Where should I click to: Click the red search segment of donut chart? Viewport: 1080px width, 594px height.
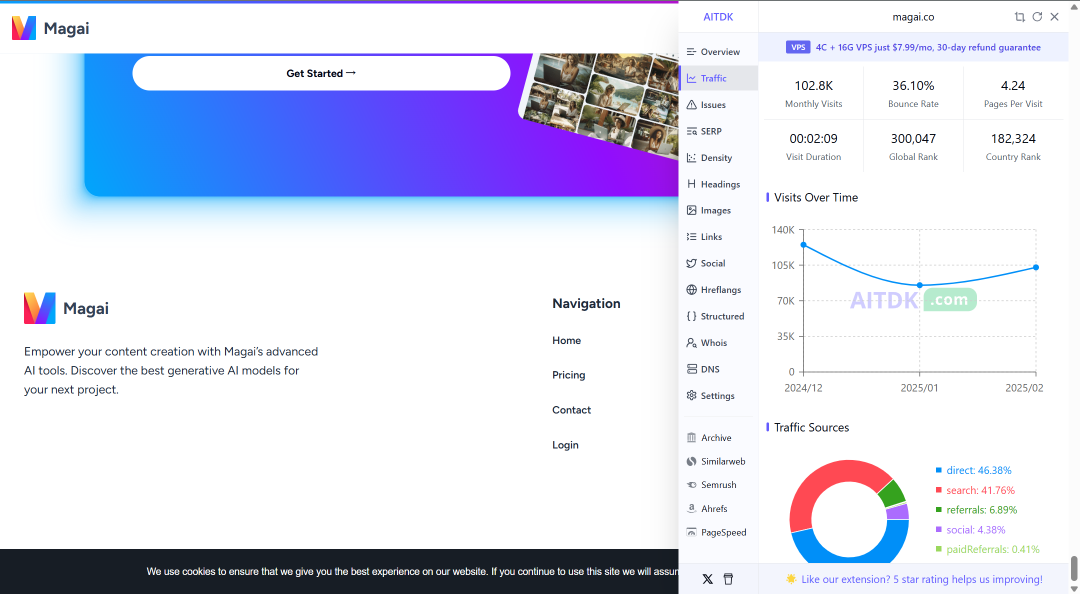click(827, 477)
